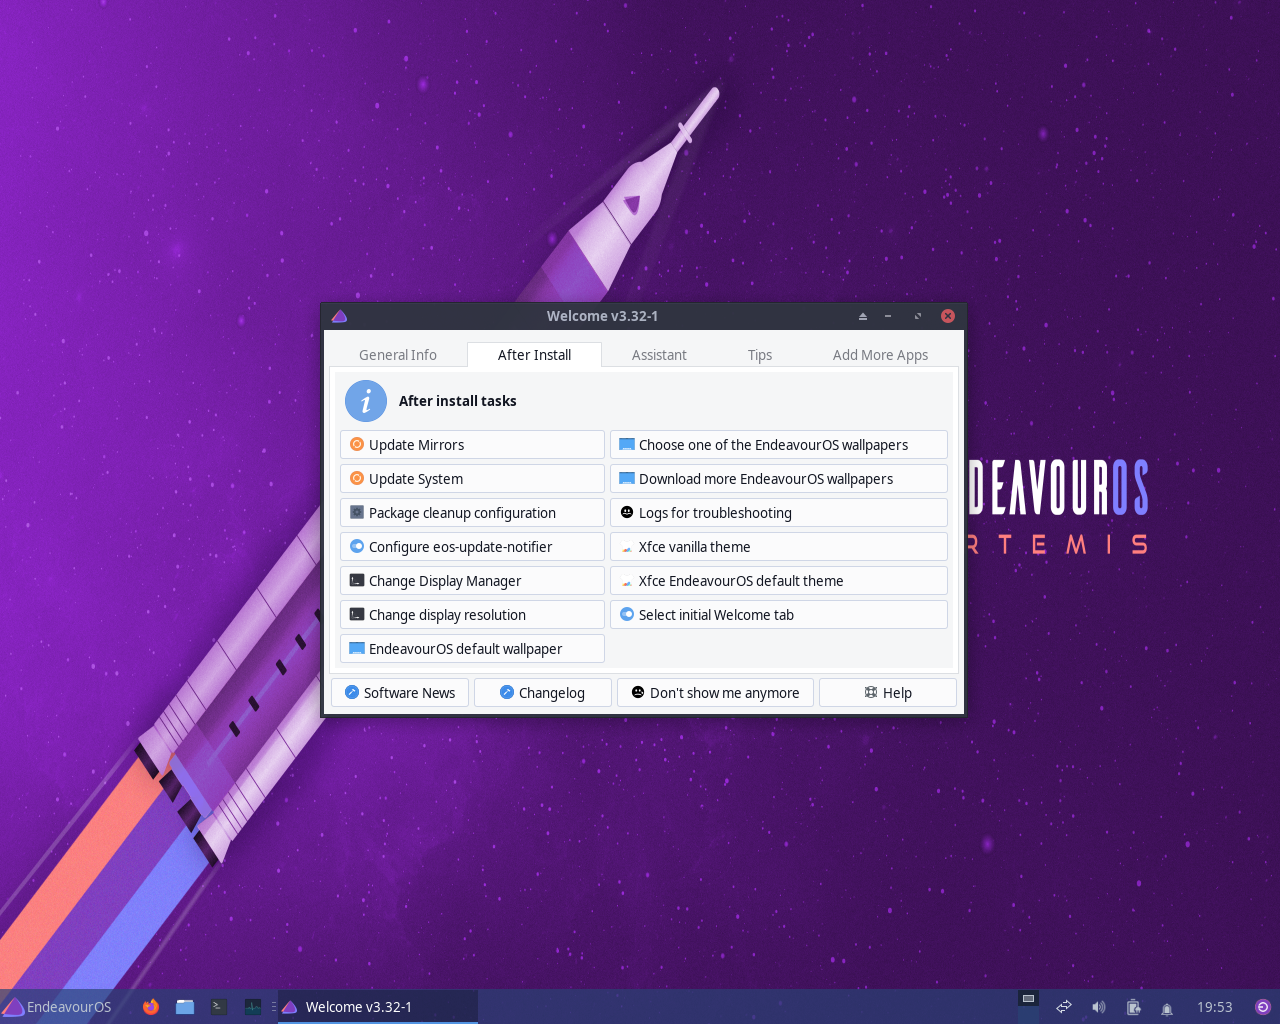The height and width of the screenshot is (1024, 1280).
Task: Select the After Install tab
Action: pyautogui.click(x=534, y=355)
